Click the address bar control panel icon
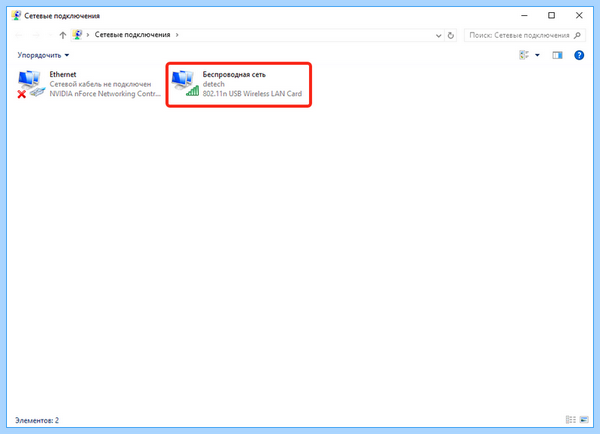Image resolution: width=600 pixels, height=434 pixels. coord(77,35)
